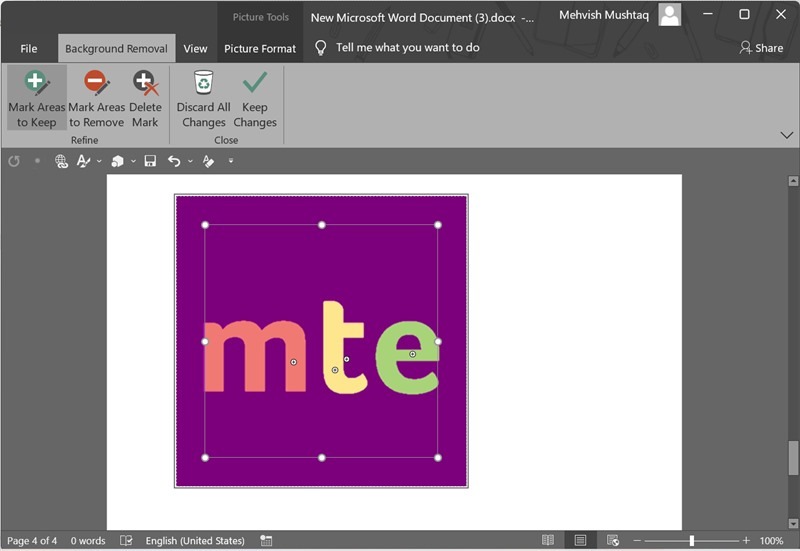The width and height of the screenshot is (800, 551).
Task: Click the lightbulb Tell me icon
Action: (x=320, y=47)
